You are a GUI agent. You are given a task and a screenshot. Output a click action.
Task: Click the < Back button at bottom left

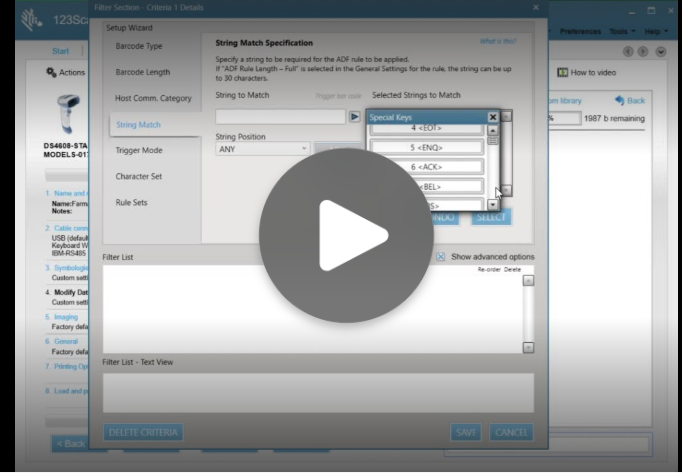[x=70, y=444]
